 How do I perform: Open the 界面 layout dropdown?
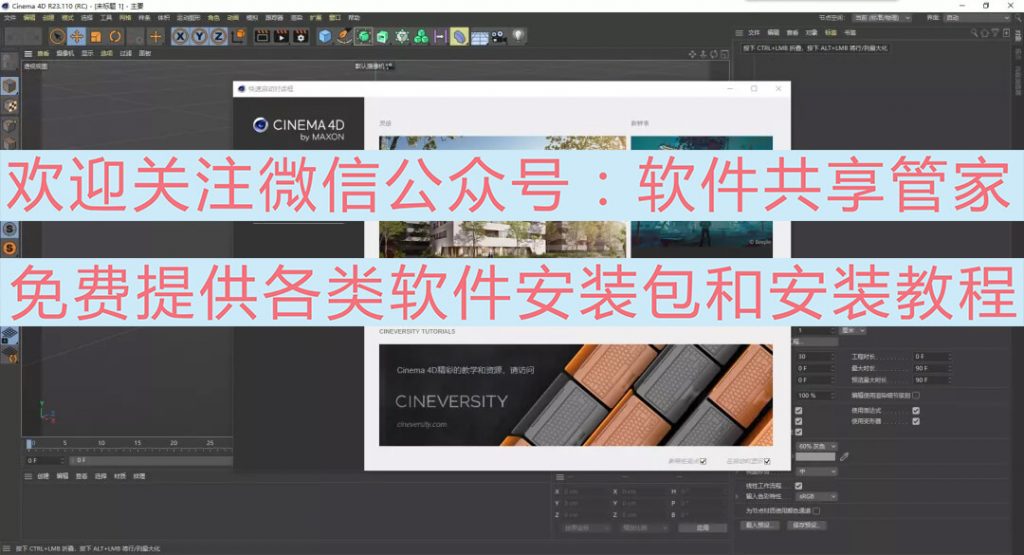pos(978,18)
